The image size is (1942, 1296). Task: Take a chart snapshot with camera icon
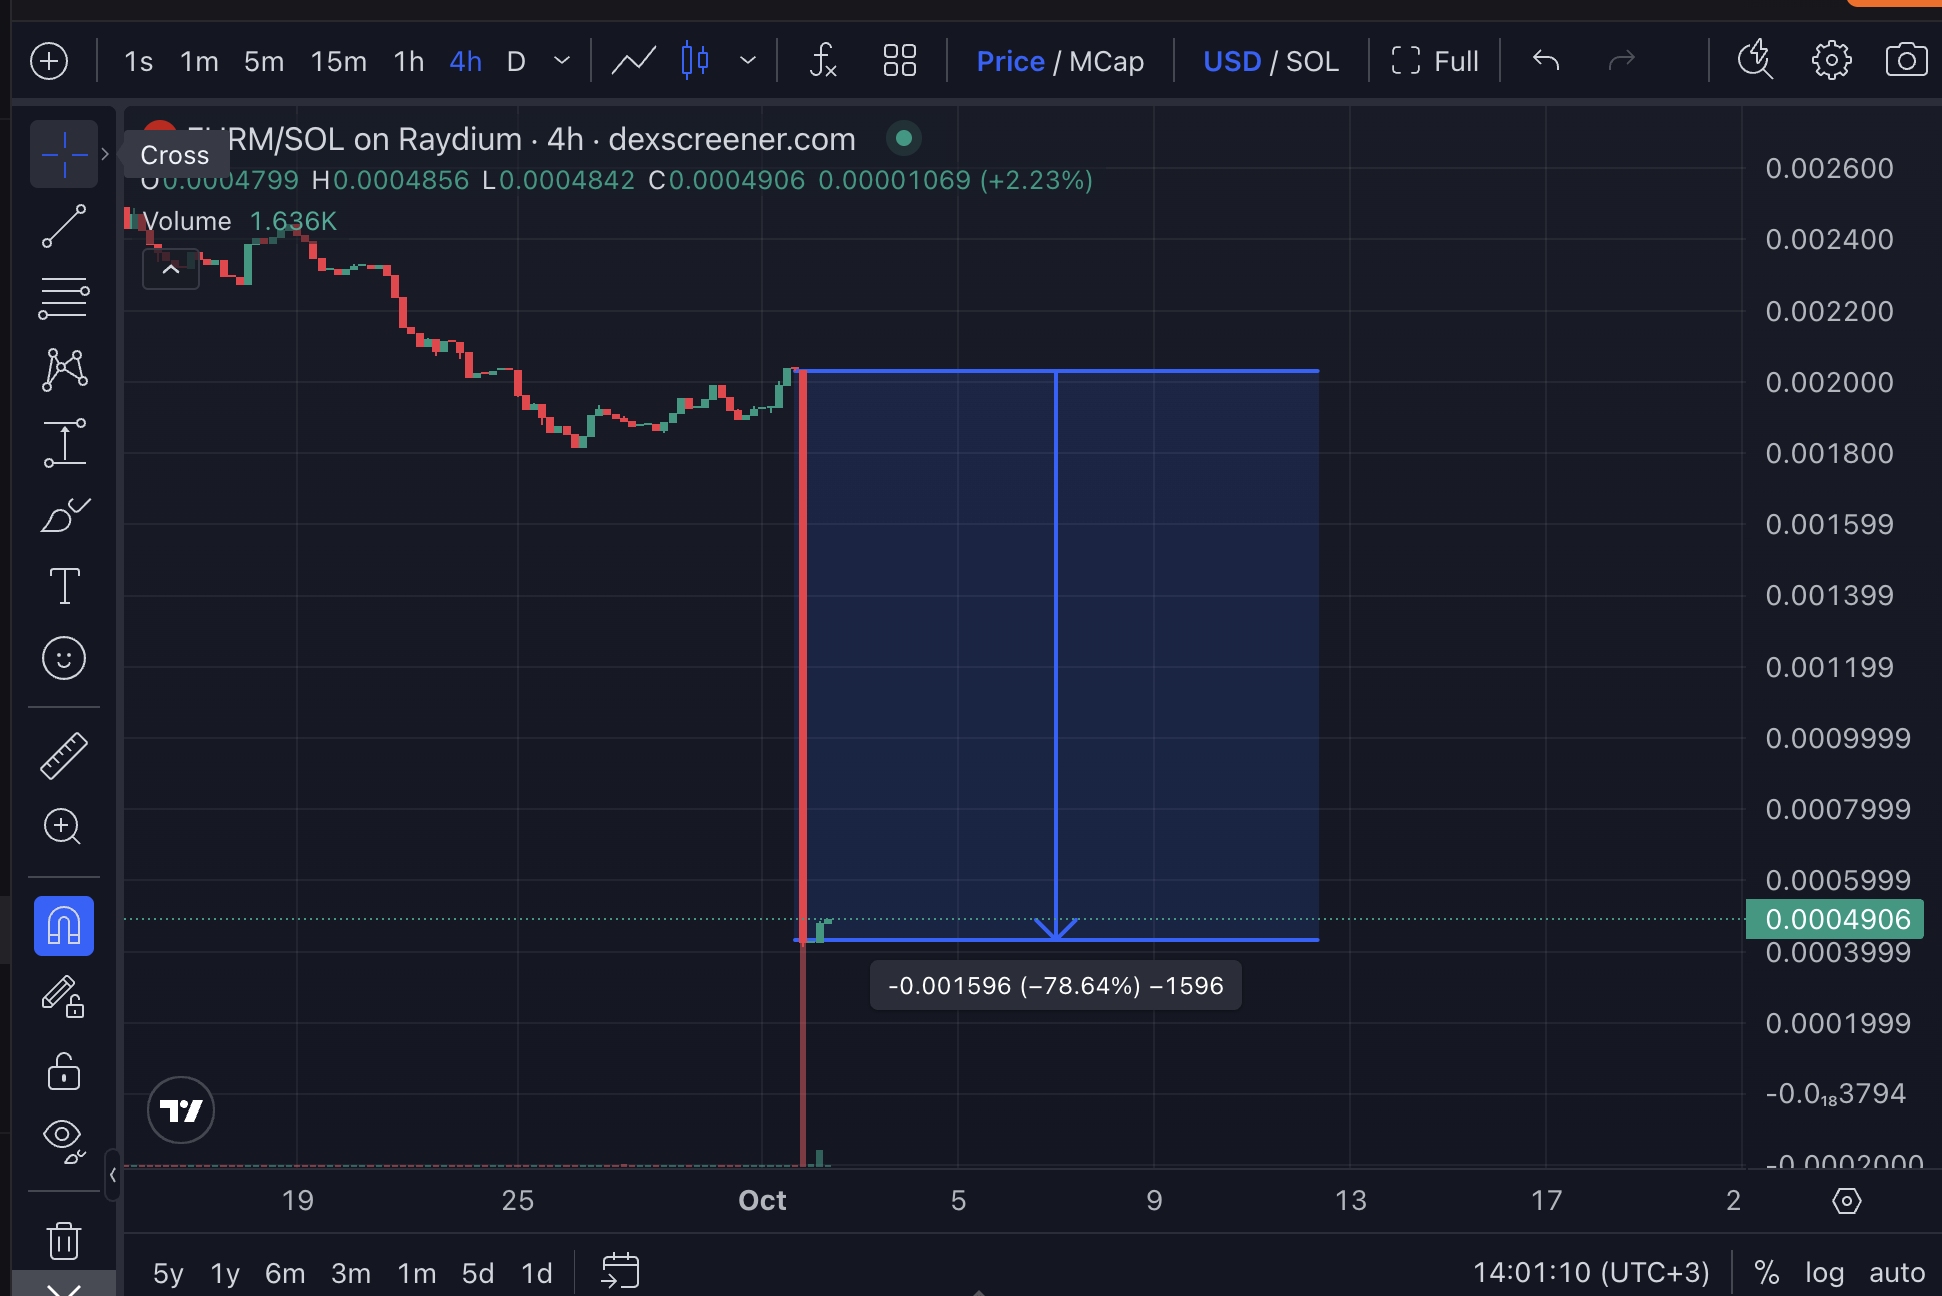pyautogui.click(x=1906, y=61)
